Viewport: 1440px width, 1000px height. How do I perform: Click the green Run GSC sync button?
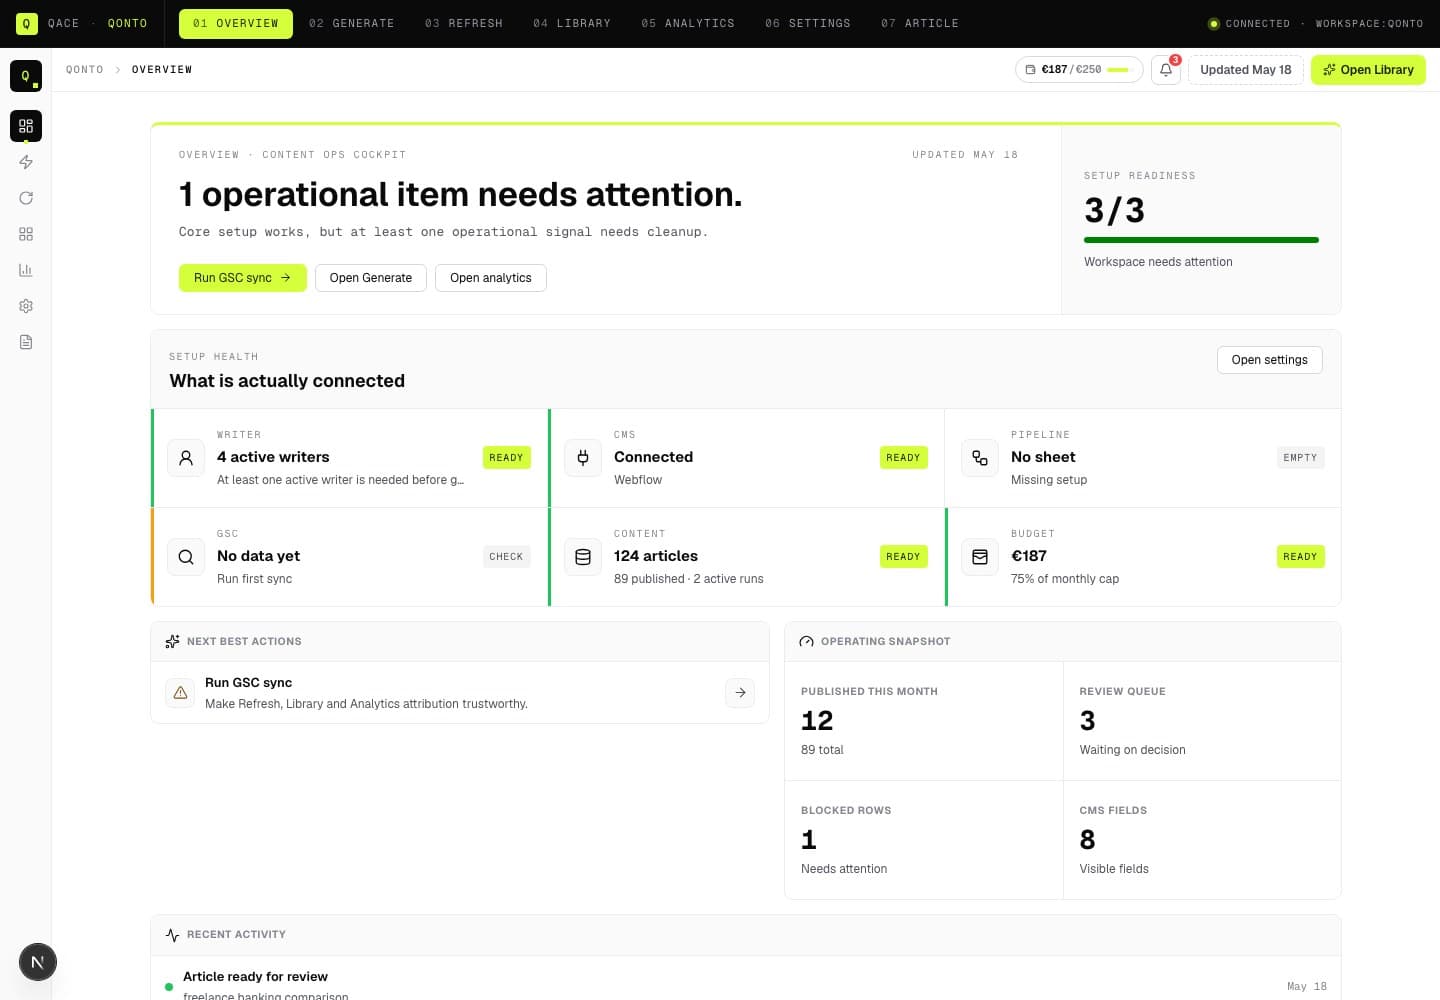243,278
